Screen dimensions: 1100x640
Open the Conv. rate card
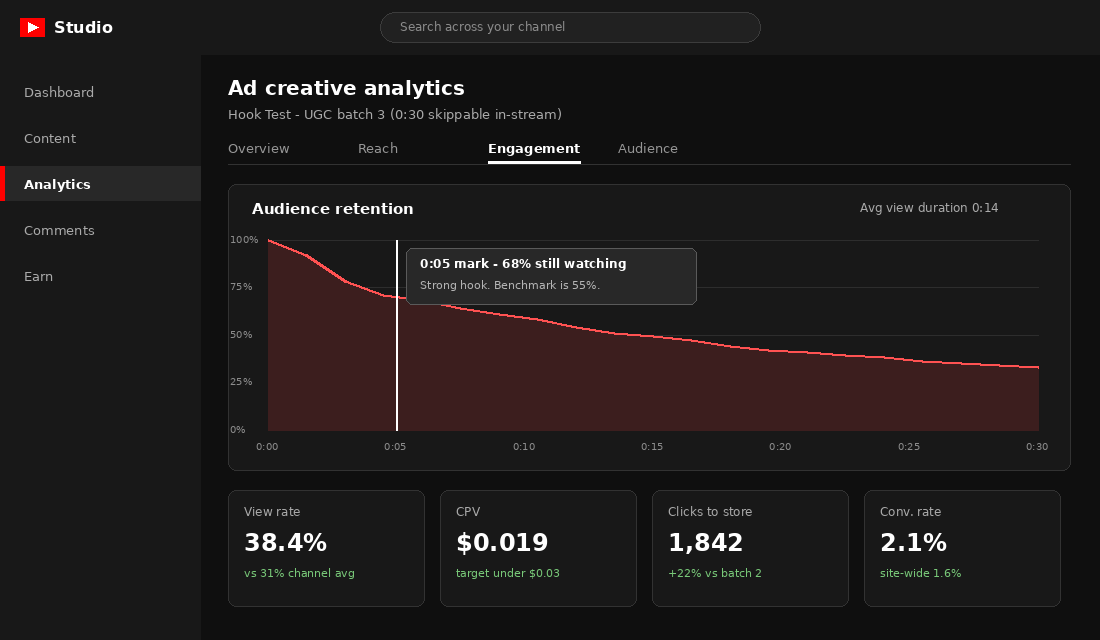(962, 548)
